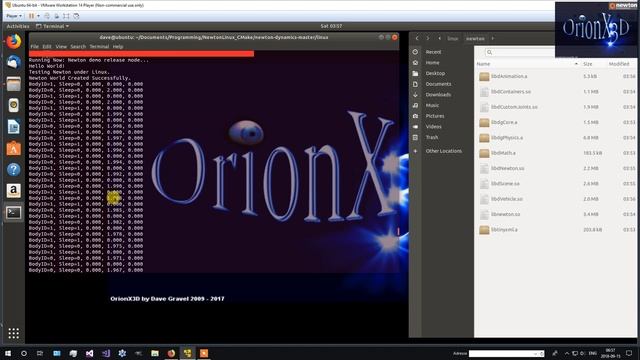Click VMware send Ctrl+Alt+Del icon

point(47,16)
